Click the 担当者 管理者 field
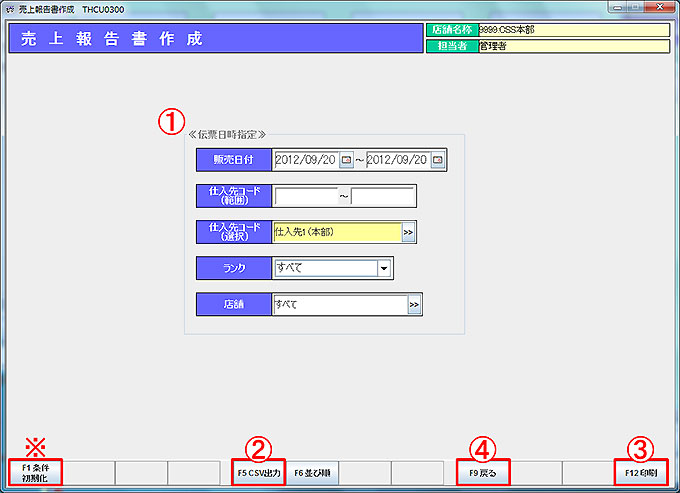The image size is (680, 493). [574, 46]
